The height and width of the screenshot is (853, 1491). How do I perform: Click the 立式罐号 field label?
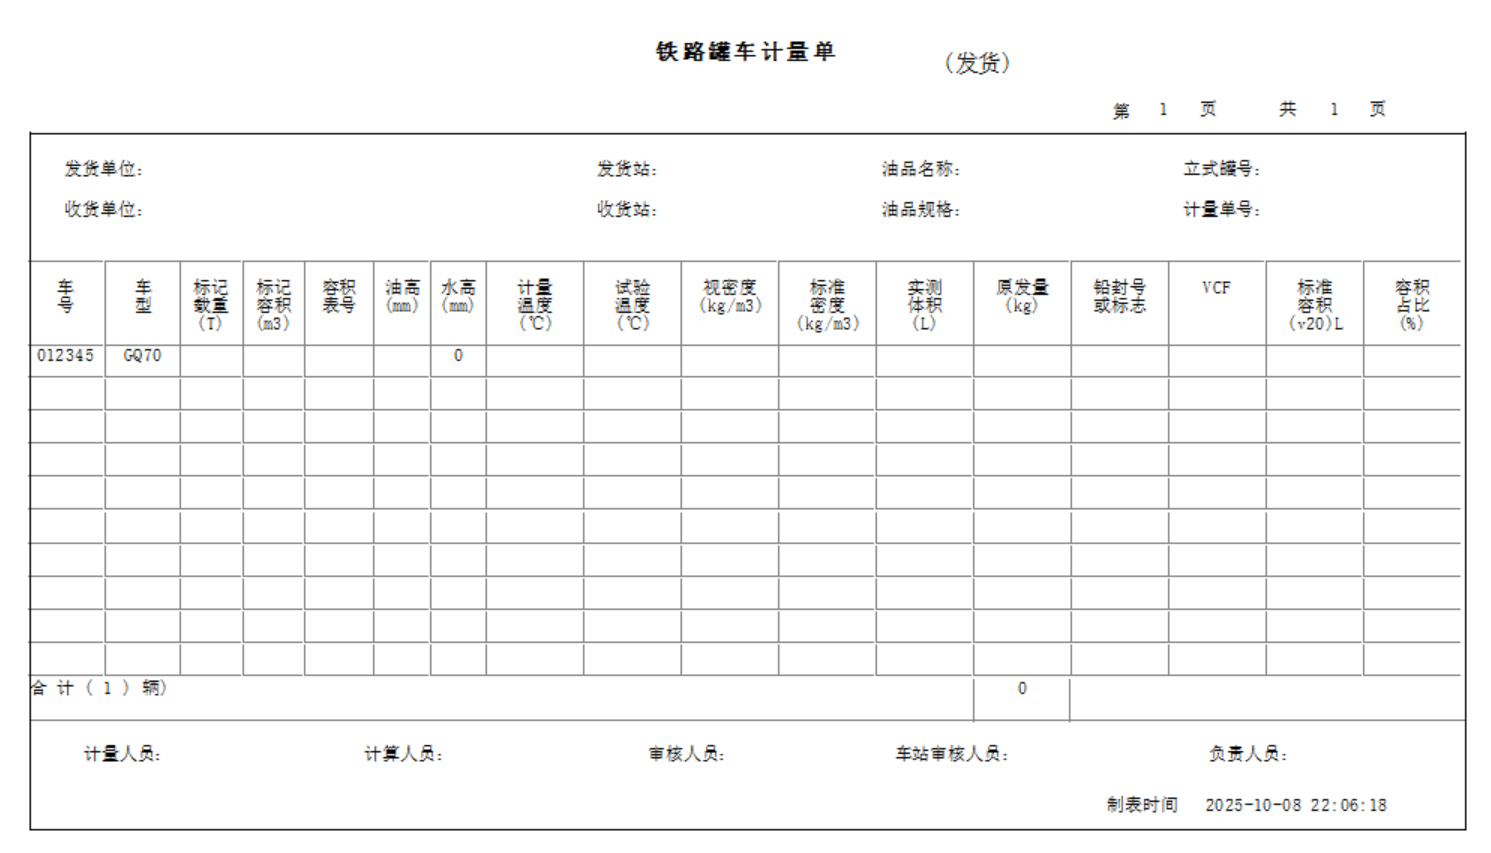(x=1222, y=169)
